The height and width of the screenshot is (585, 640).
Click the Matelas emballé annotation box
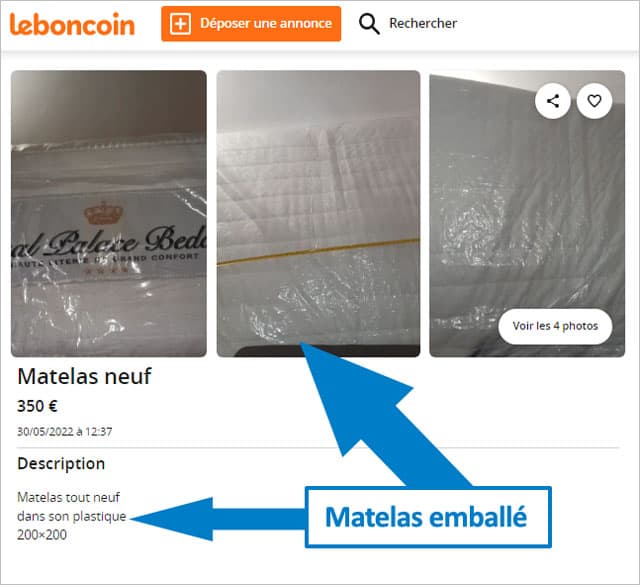(428, 517)
